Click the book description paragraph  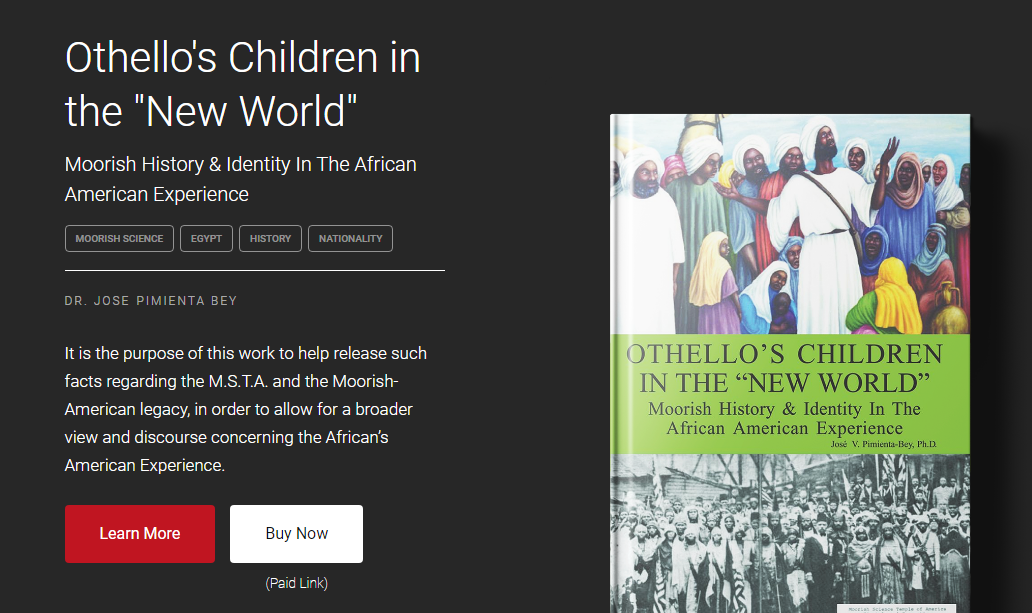[x=246, y=409]
